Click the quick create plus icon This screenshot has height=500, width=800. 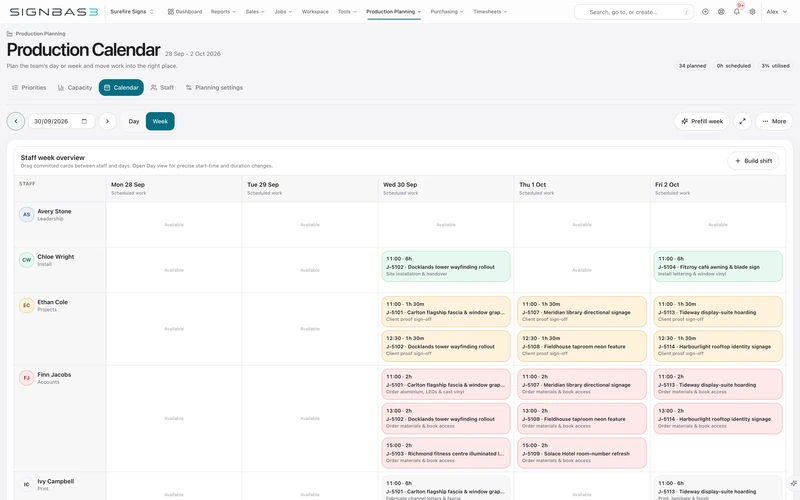coord(705,12)
